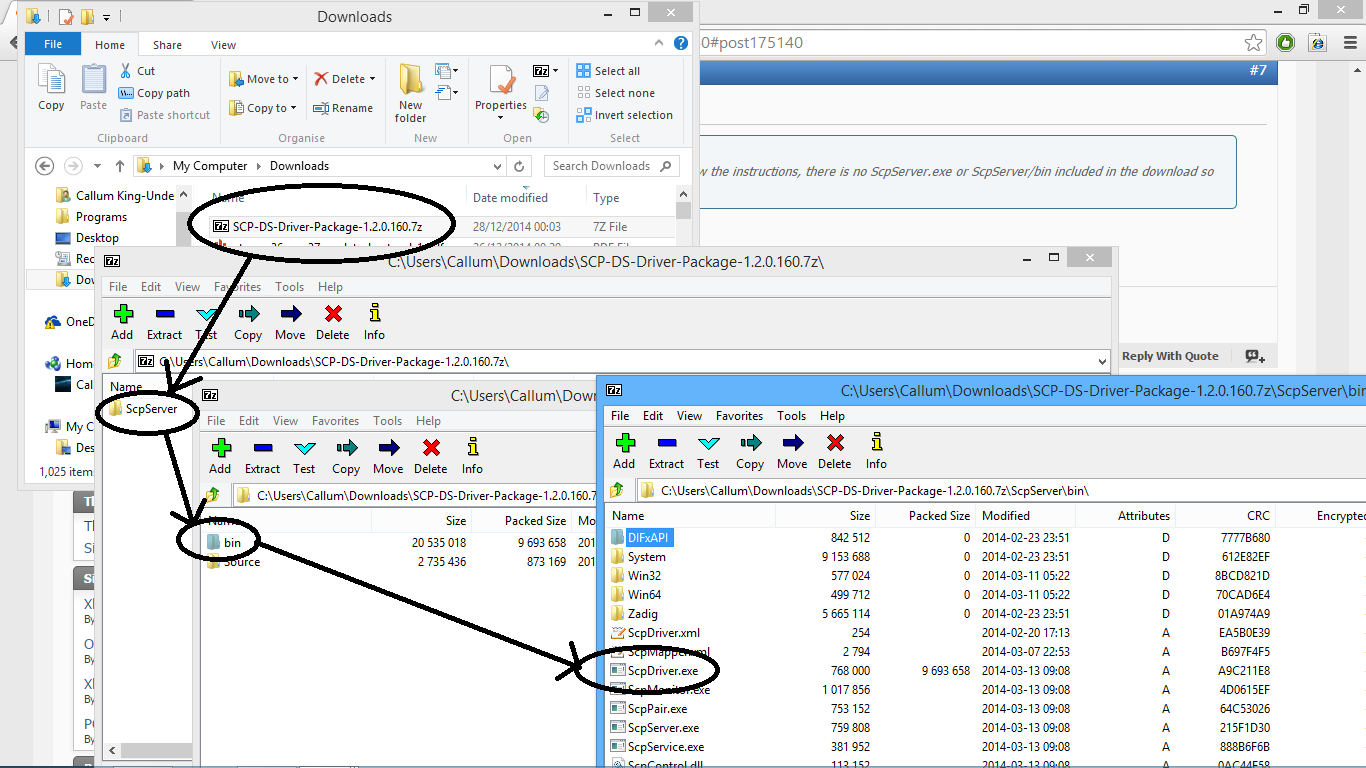Expand Move to dropdown in Explorer ribbon
1366x768 pixels.
297,79
